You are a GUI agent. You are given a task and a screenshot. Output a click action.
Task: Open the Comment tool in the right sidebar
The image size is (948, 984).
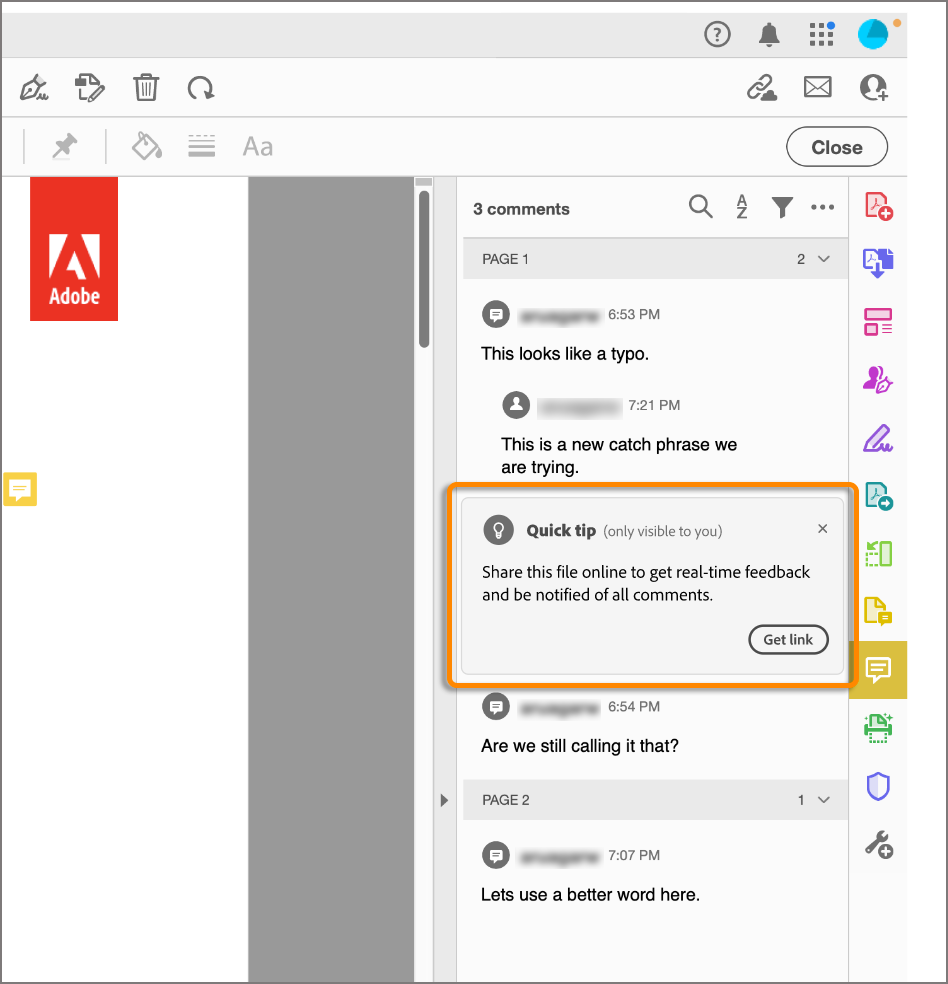tap(877, 670)
